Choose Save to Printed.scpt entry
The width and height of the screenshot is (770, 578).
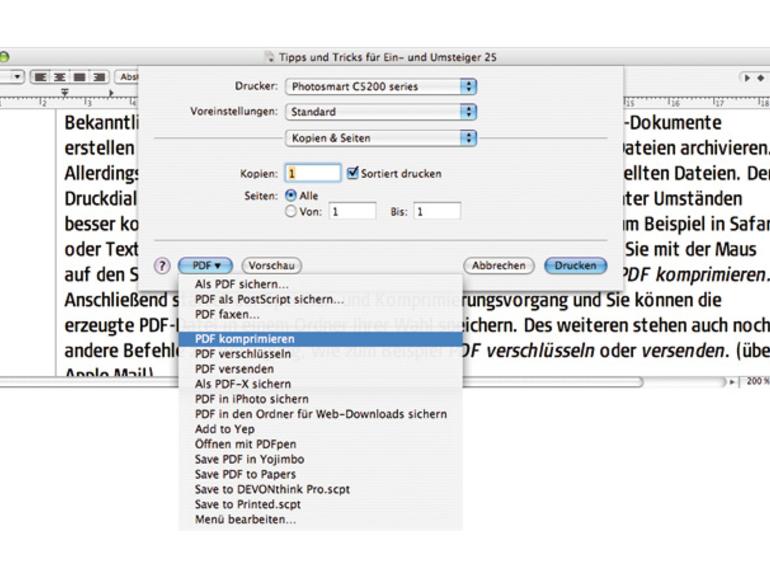tap(321, 504)
